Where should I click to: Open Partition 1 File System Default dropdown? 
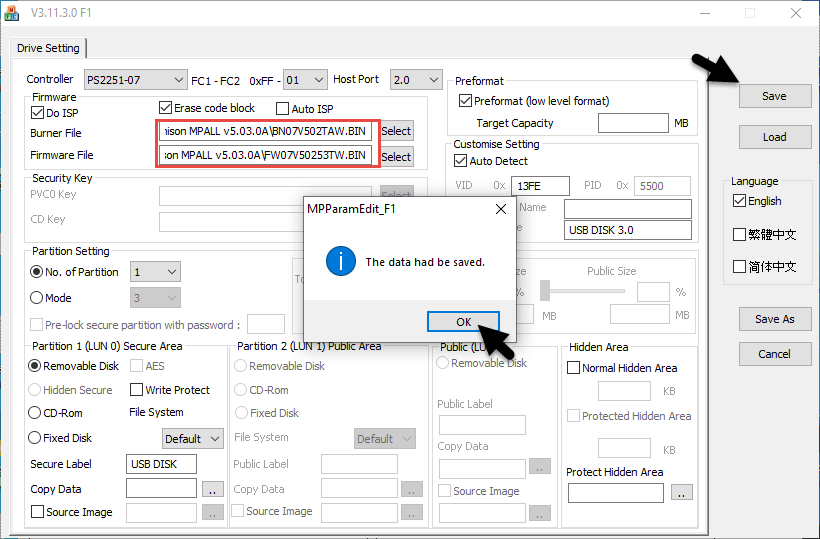(193, 439)
